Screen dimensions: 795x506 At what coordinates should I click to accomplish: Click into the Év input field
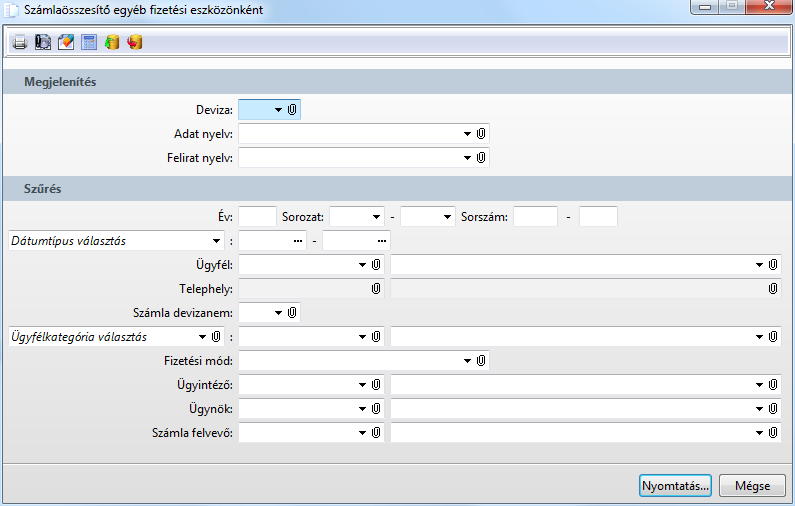click(x=257, y=216)
